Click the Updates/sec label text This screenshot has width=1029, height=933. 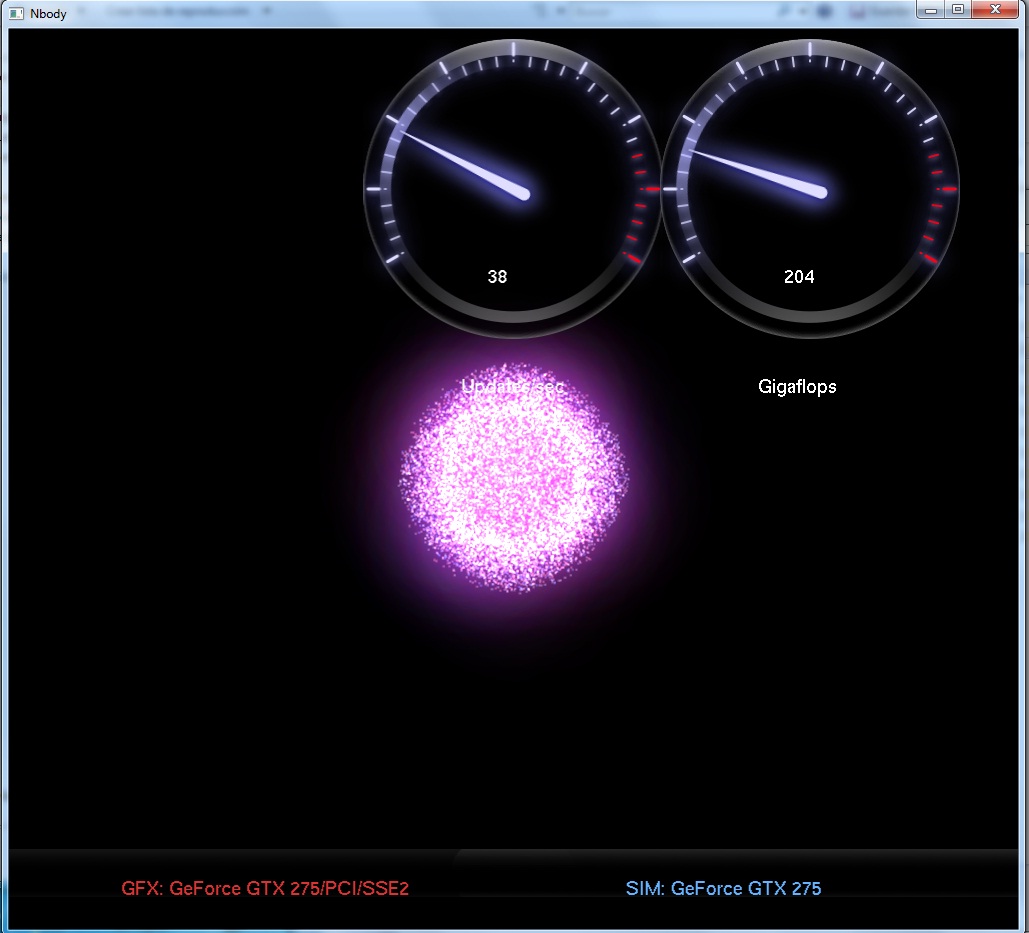point(513,386)
